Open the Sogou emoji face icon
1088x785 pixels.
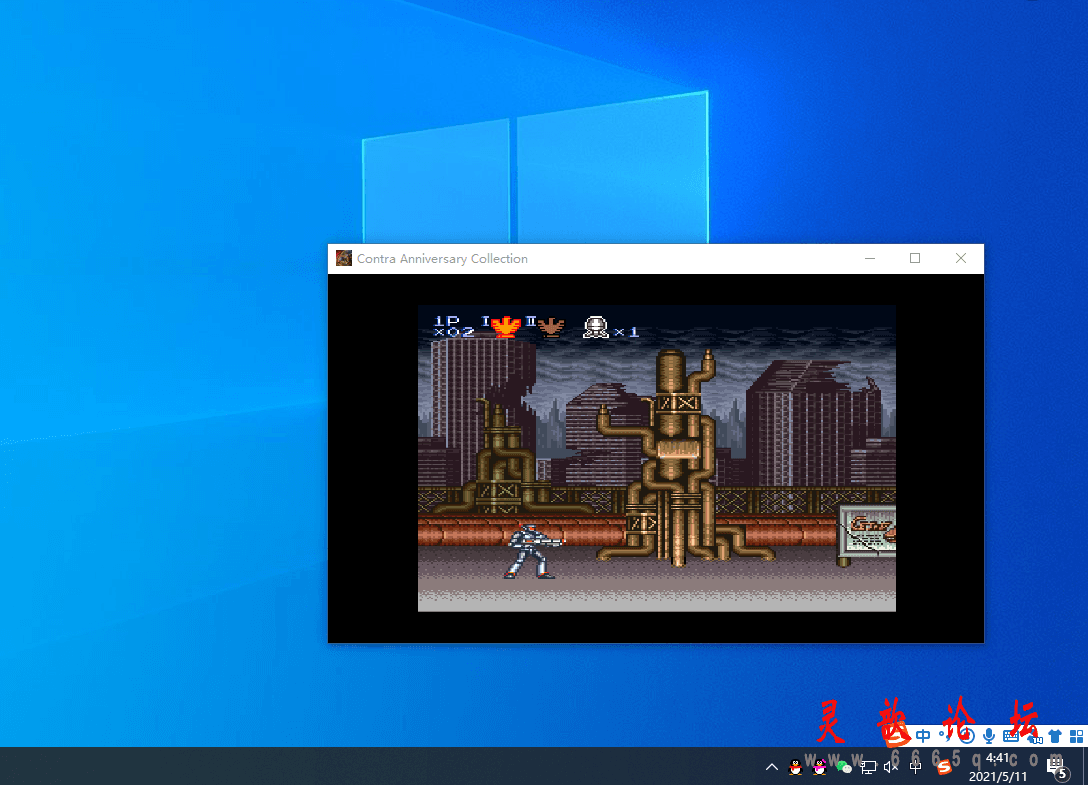pos(967,736)
